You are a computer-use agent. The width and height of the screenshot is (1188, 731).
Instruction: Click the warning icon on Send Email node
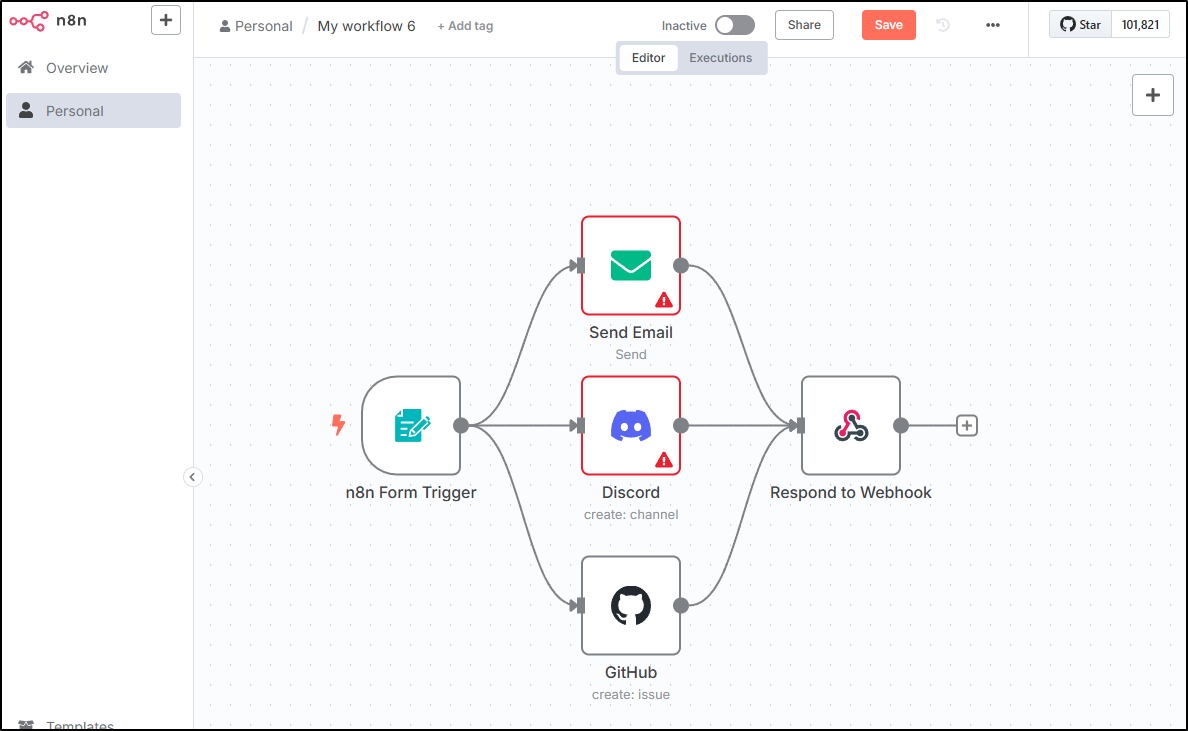click(664, 300)
